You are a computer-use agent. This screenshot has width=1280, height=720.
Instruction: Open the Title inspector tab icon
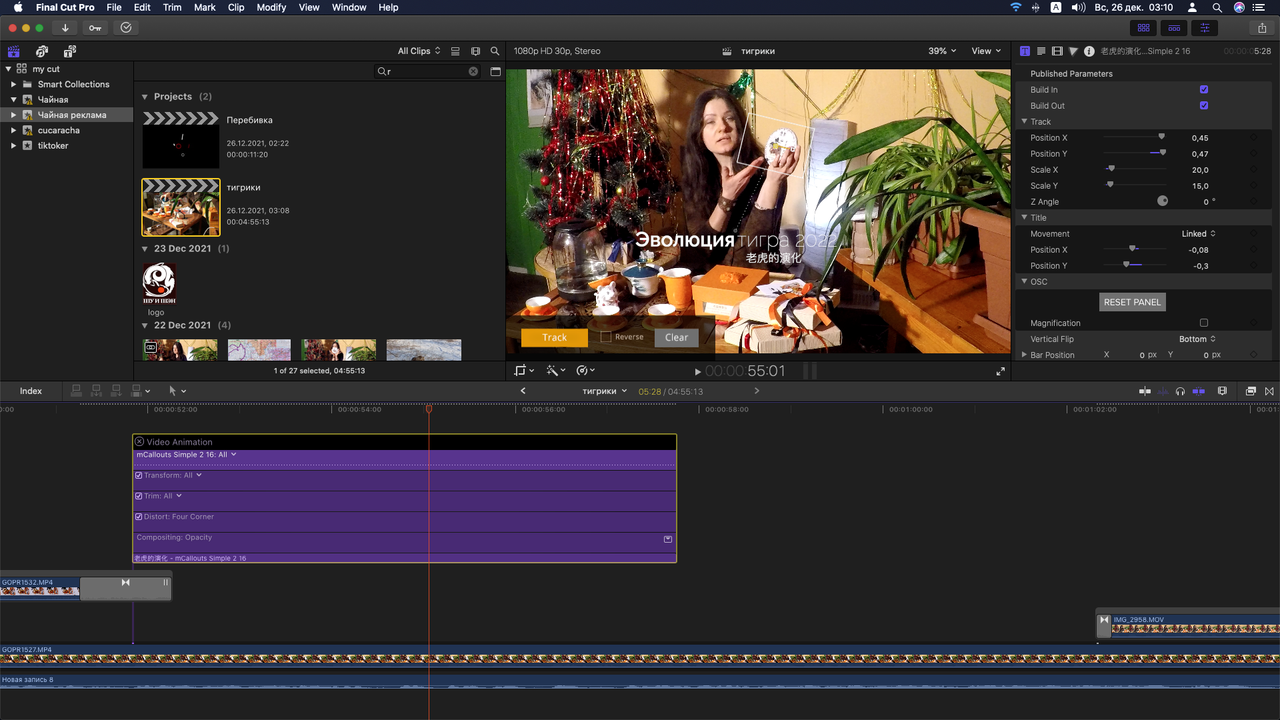coord(1025,51)
